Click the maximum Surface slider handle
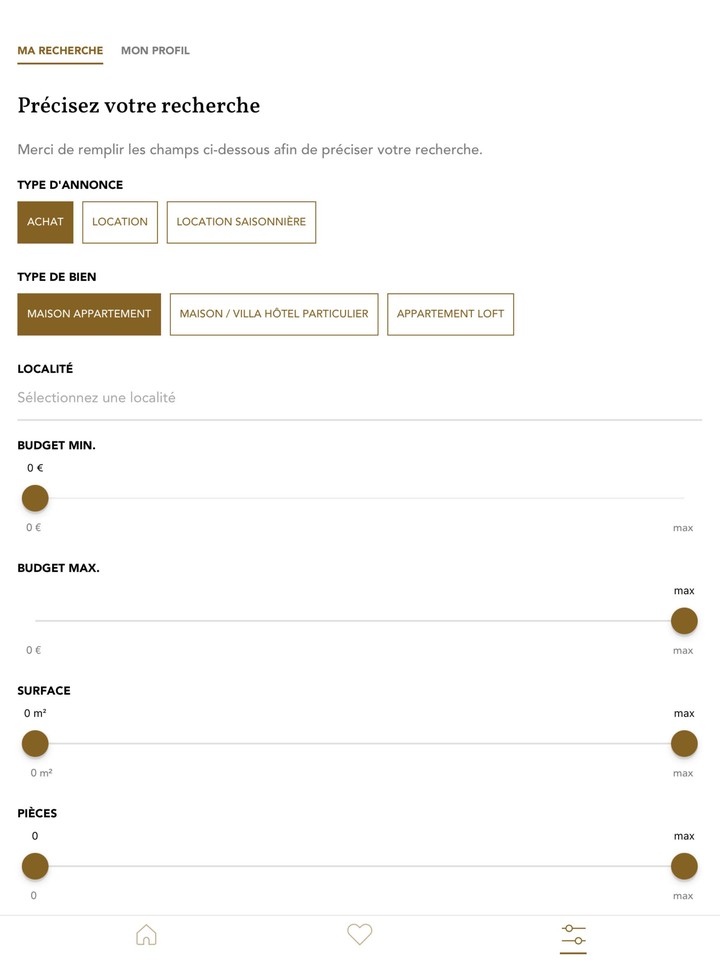The width and height of the screenshot is (720, 960). [x=684, y=743]
